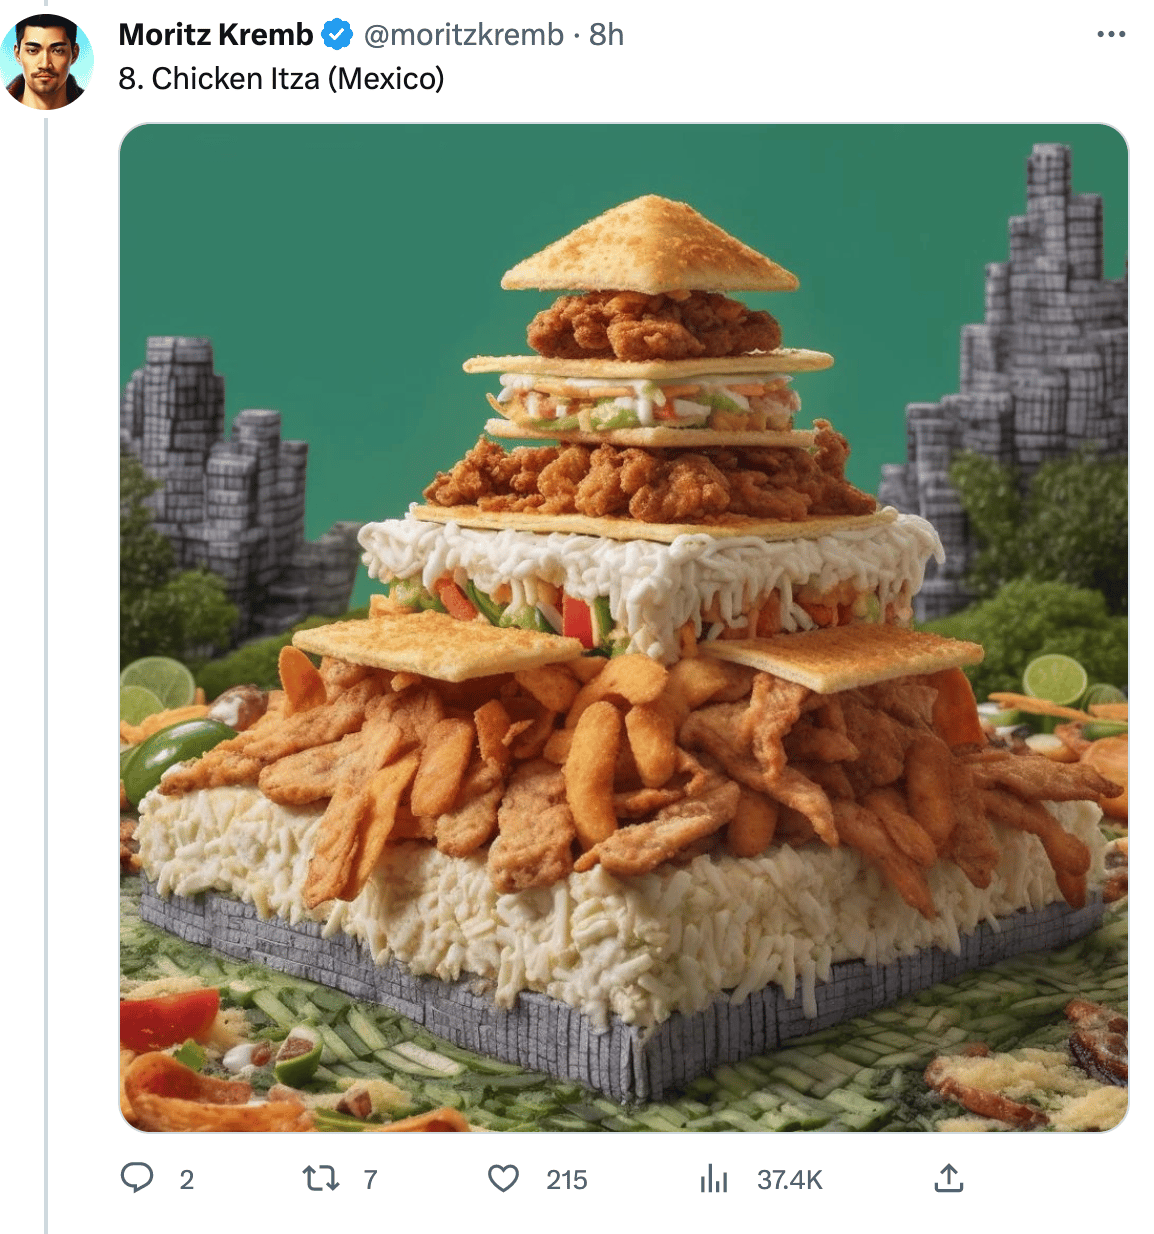Screen dimensions: 1154x1234
Task: Open the Chicken Itza food pyramid image
Action: [x=624, y=628]
